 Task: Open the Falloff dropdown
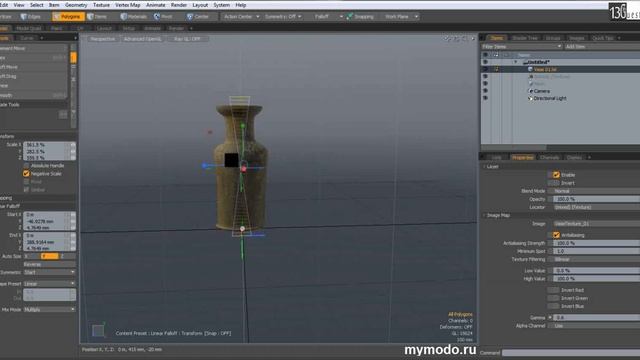point(329,17)
